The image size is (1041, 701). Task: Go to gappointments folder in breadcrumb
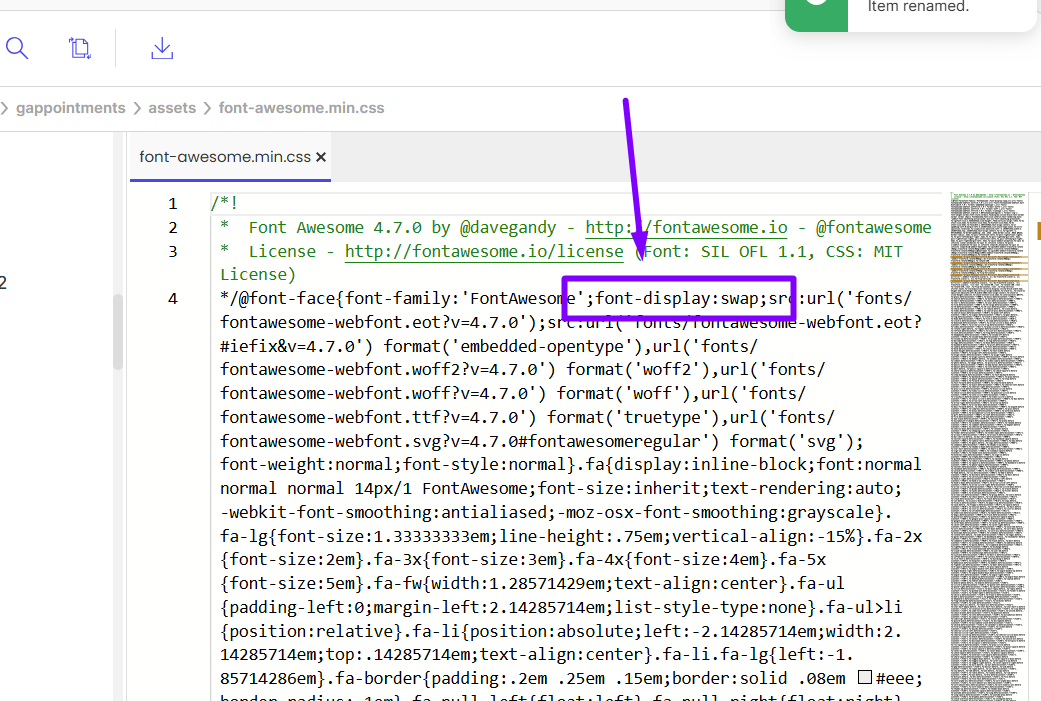(70, 108)
